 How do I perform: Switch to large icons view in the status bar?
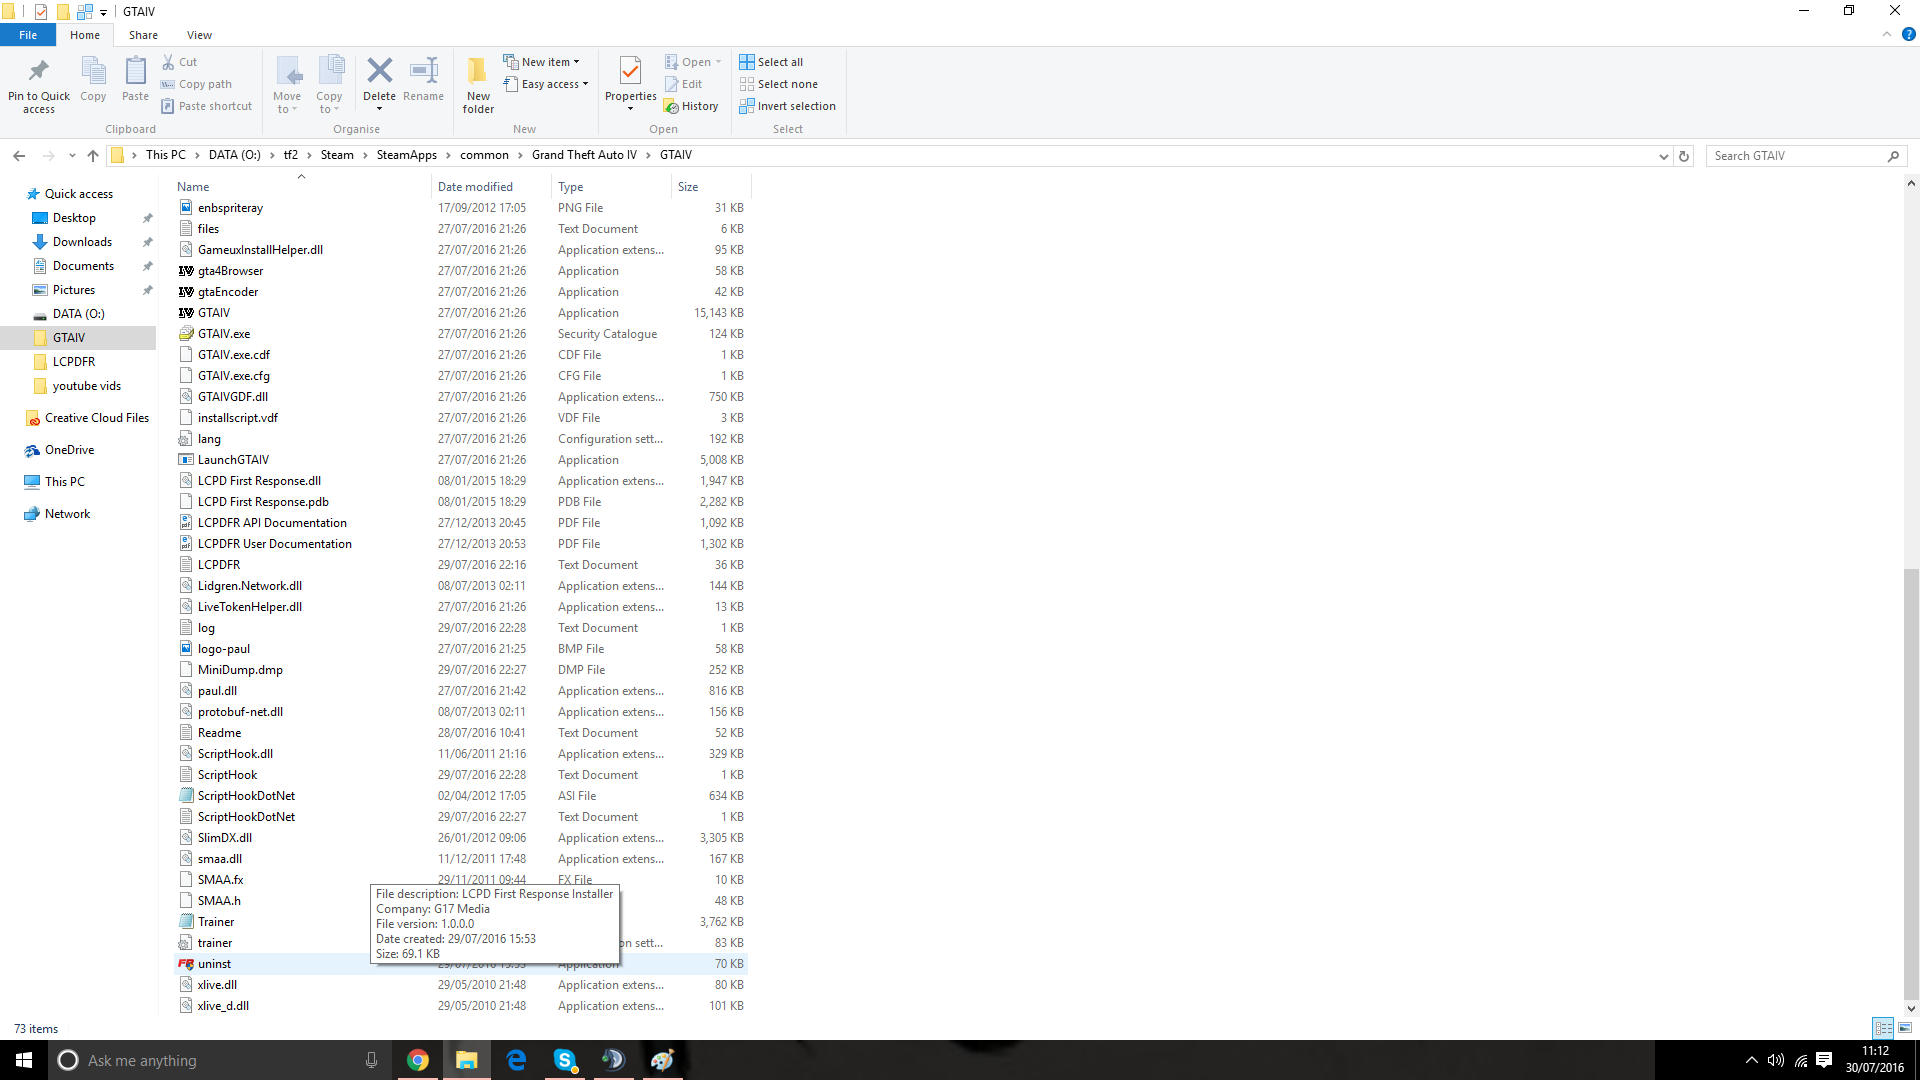pos(1905,1028)
